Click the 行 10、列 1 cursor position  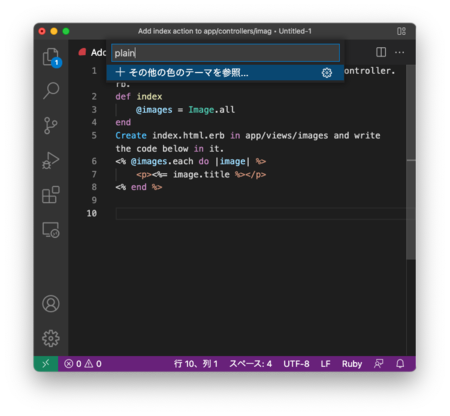pyautogui.click(x=196, y=364)
